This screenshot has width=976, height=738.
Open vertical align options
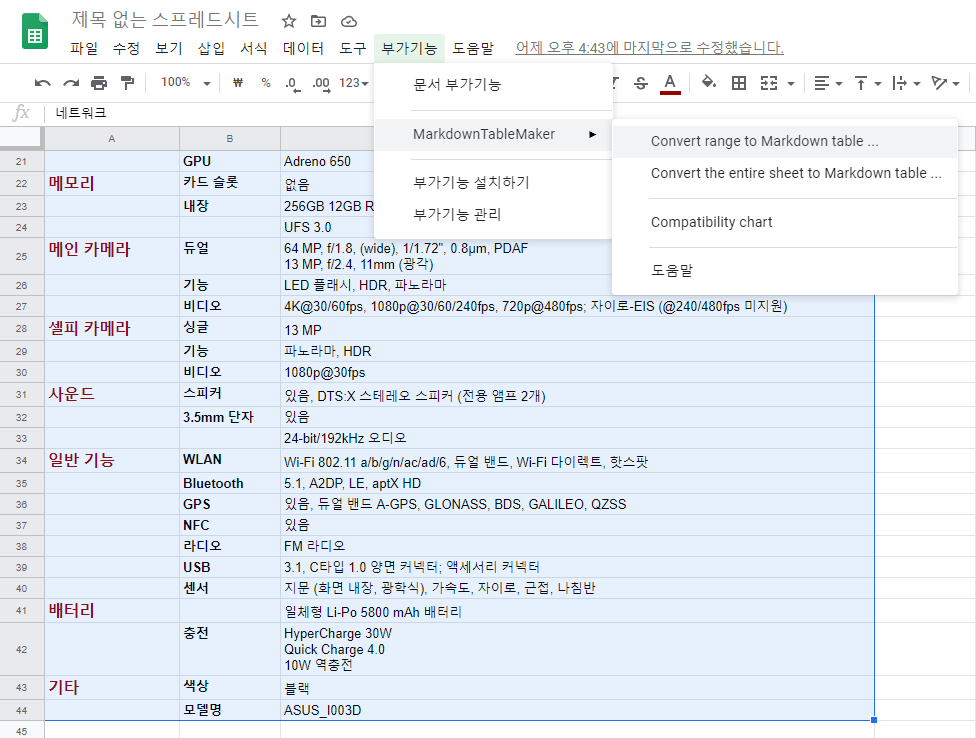pyautogui.click(x=868, y=83)
